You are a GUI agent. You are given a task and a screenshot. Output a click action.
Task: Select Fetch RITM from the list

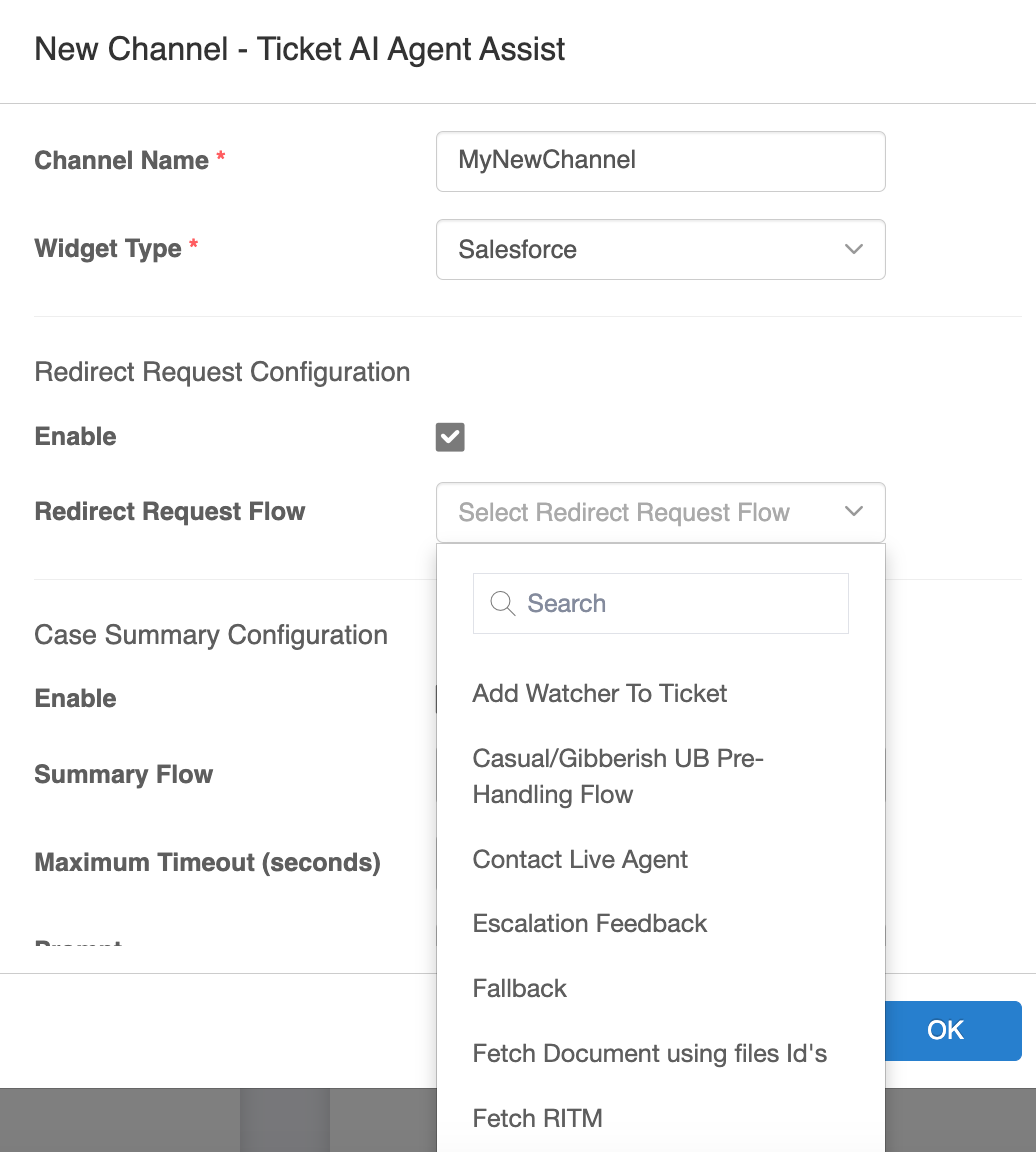pyautogui.click(x=538, y=1119)
